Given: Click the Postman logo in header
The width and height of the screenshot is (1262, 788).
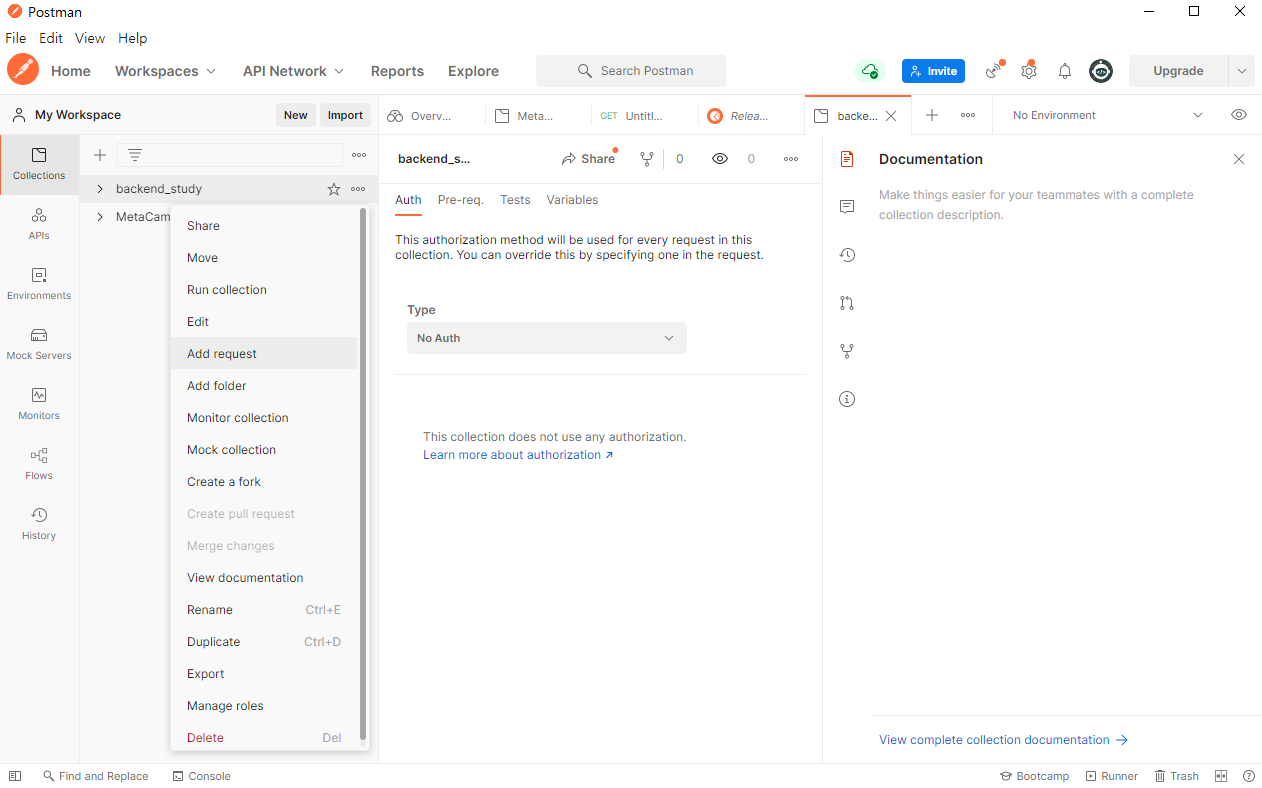Looking at the screenshot, I should [x=22, y=70].
